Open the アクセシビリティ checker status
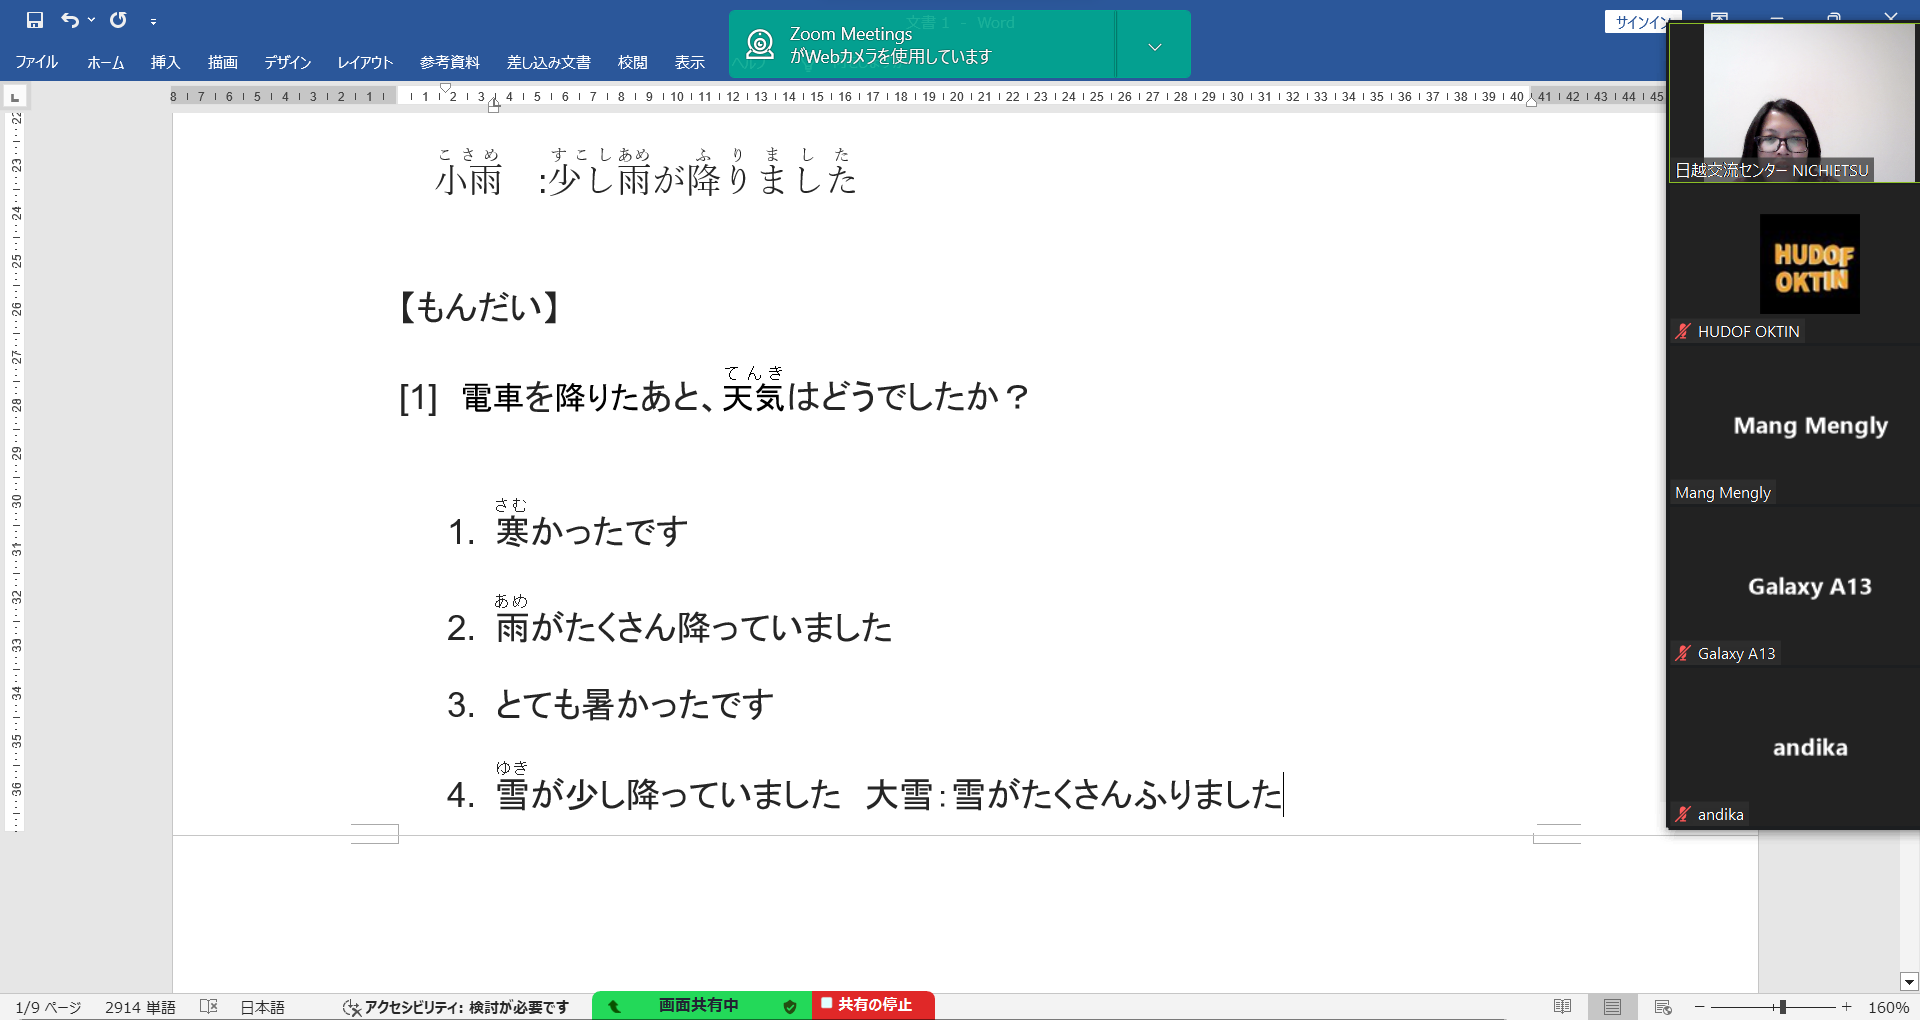Screen dimensions: 1920x1020 [x=455, y=1007]
